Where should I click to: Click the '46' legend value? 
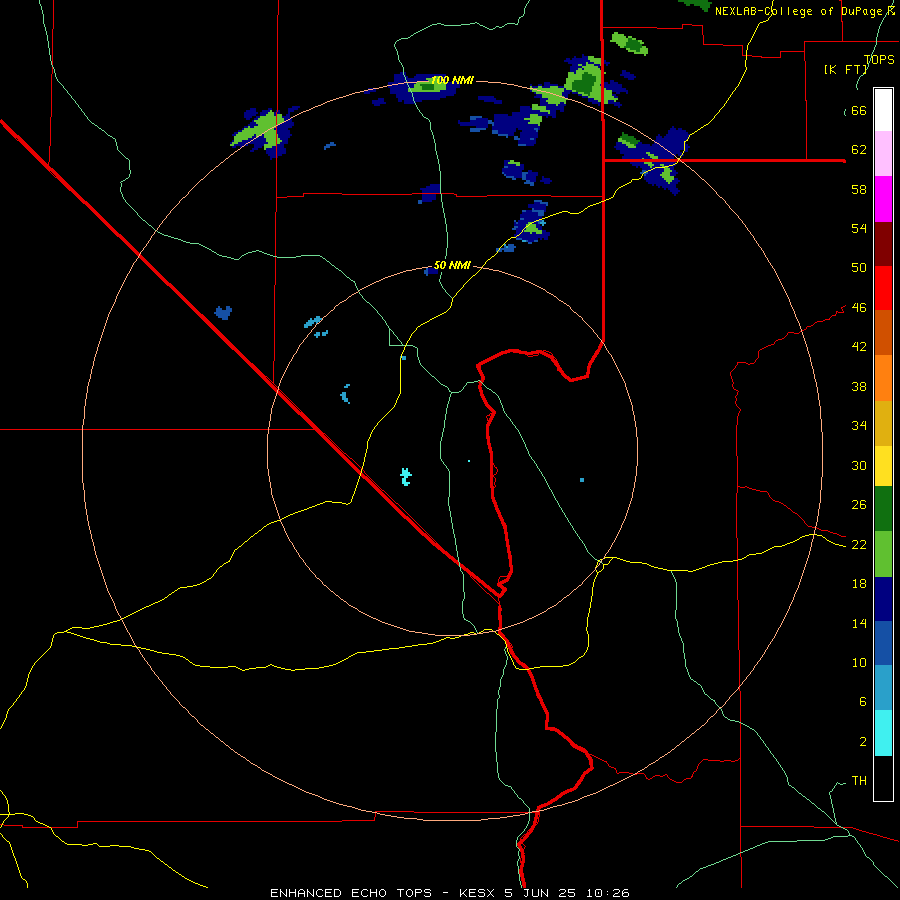point(859,308)
